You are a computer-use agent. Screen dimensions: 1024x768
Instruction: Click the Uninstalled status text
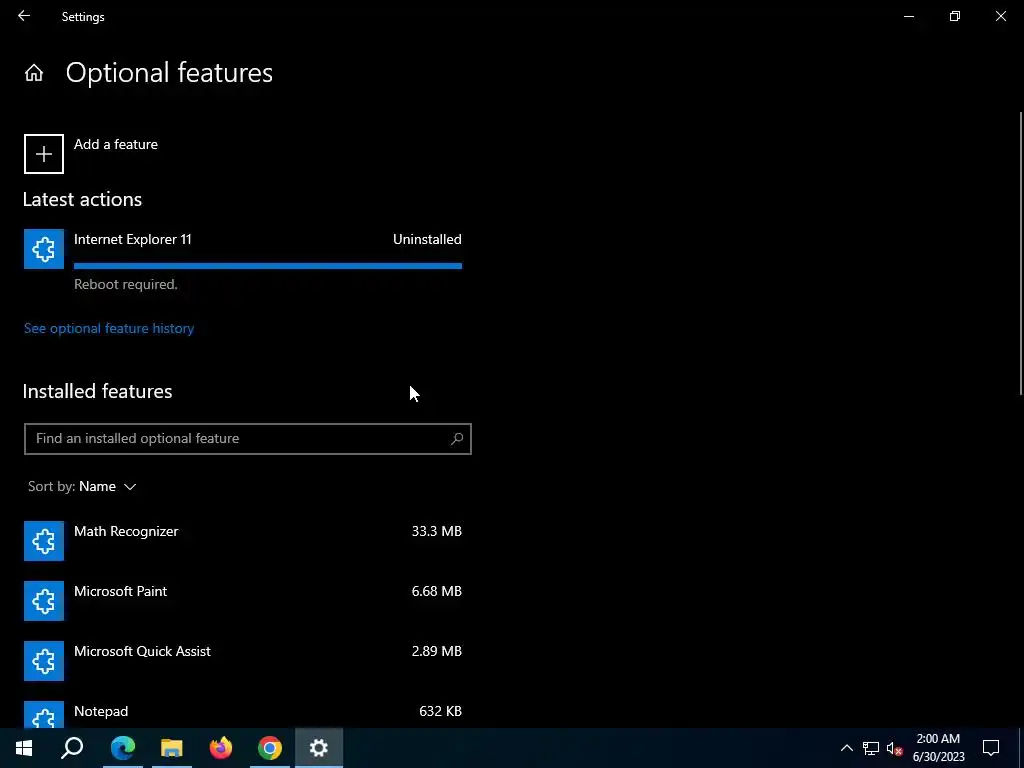427,239
